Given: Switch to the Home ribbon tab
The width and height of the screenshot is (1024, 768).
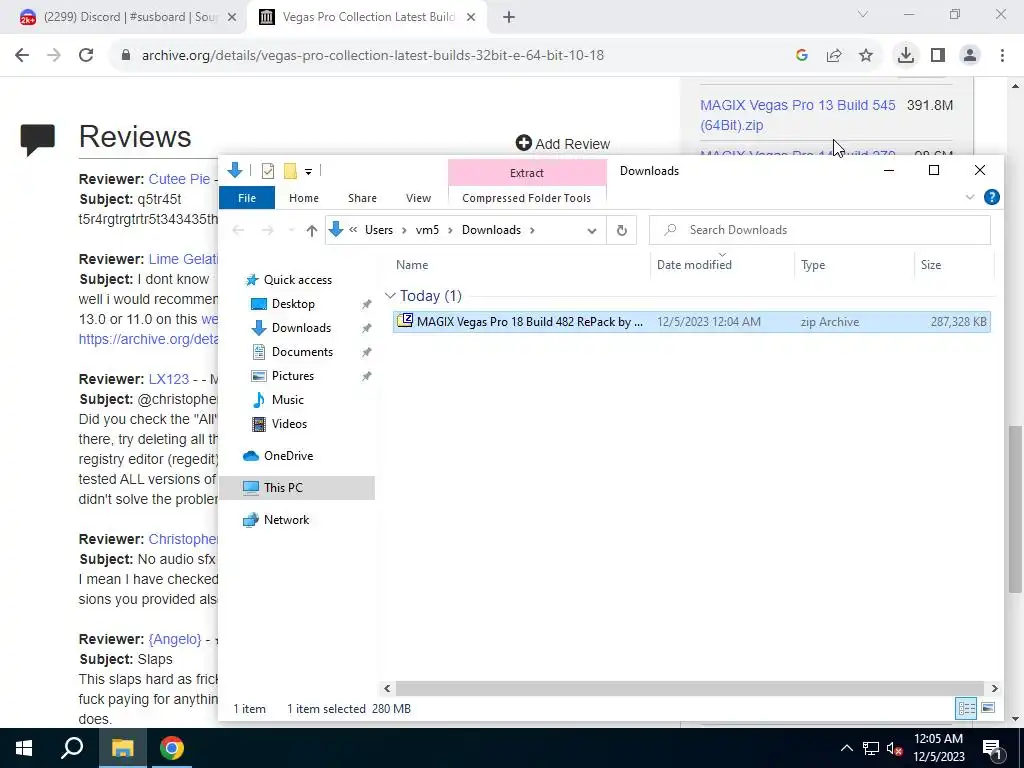Looking at the screenshot, I should coord(304,198).
